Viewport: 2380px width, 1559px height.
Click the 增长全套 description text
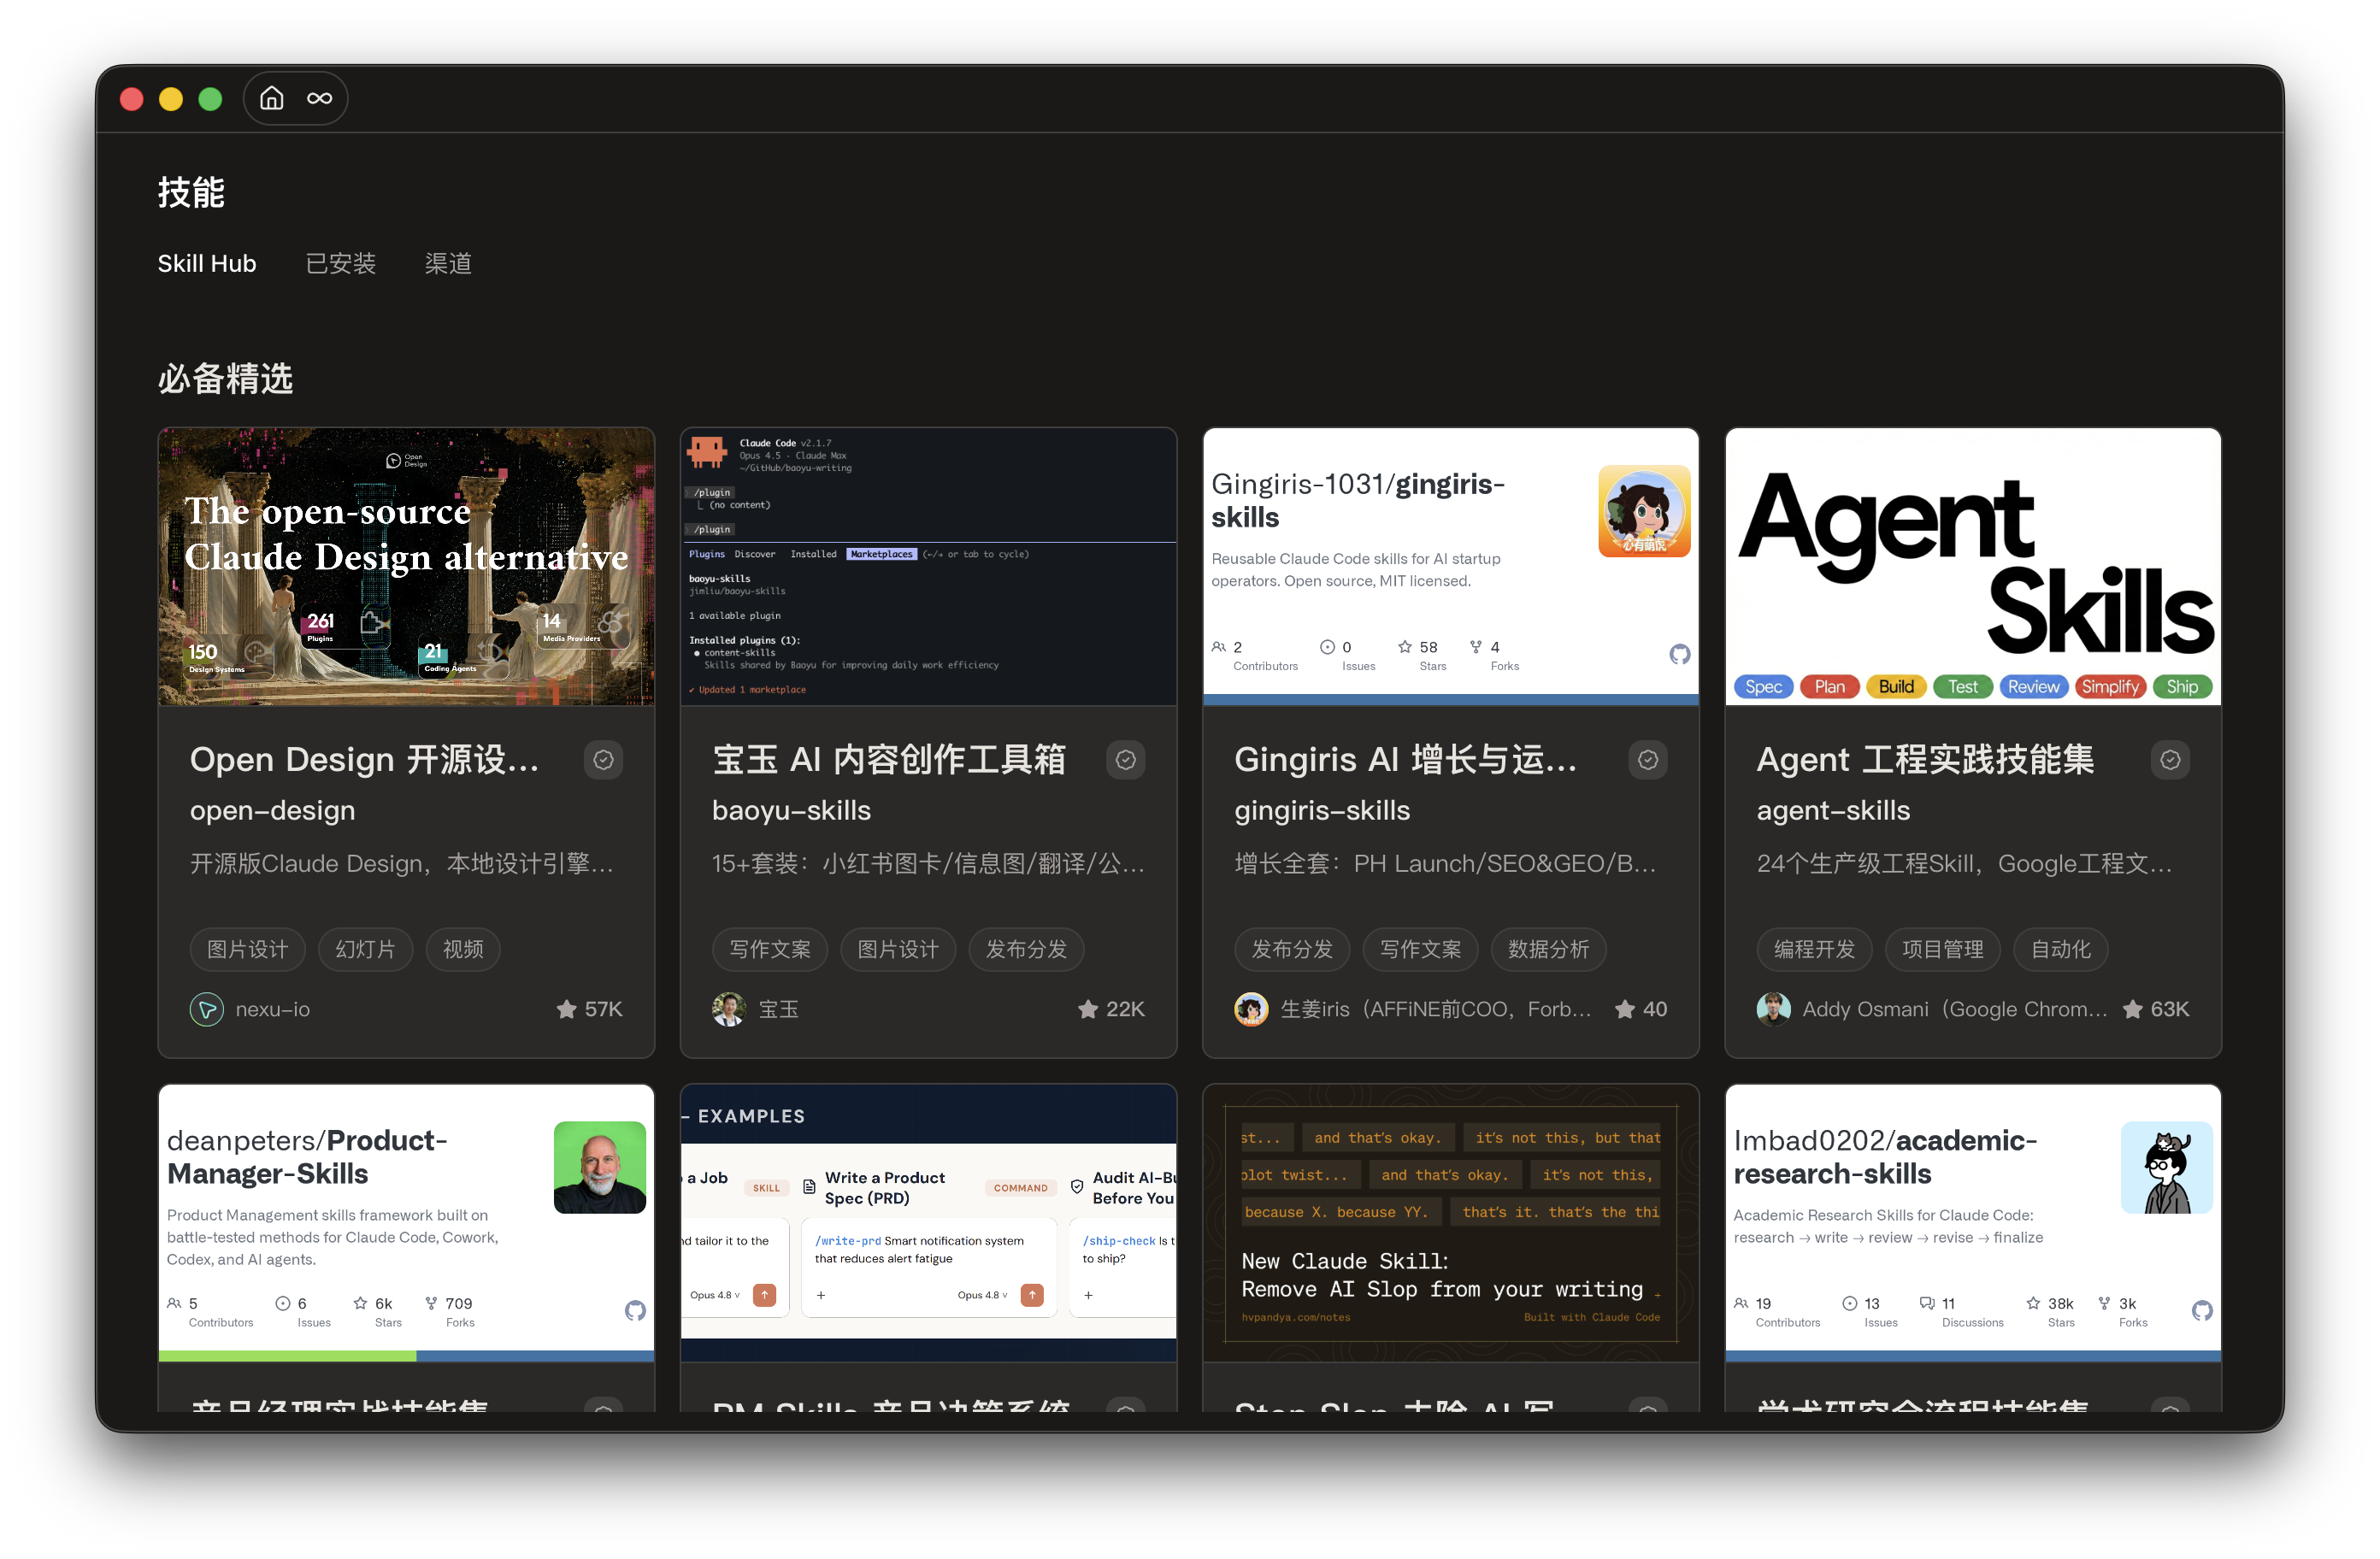[1446, 863]
